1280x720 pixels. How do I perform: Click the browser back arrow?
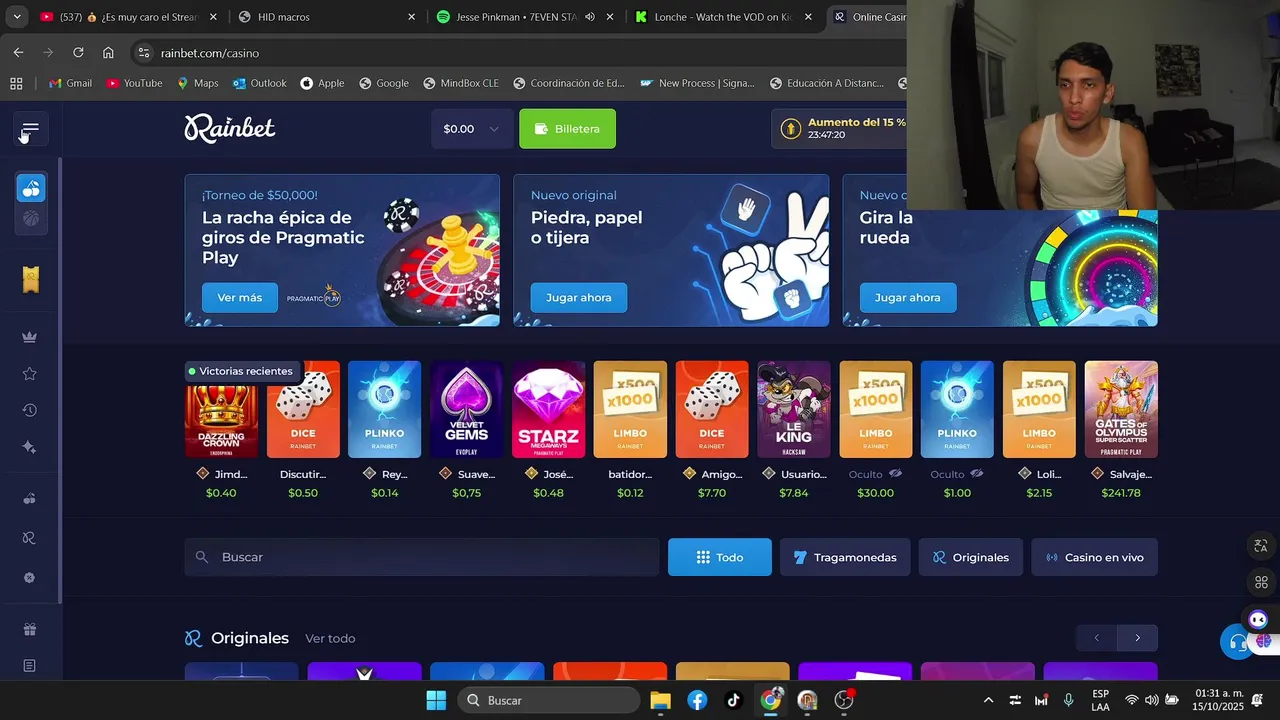(19, 52)
